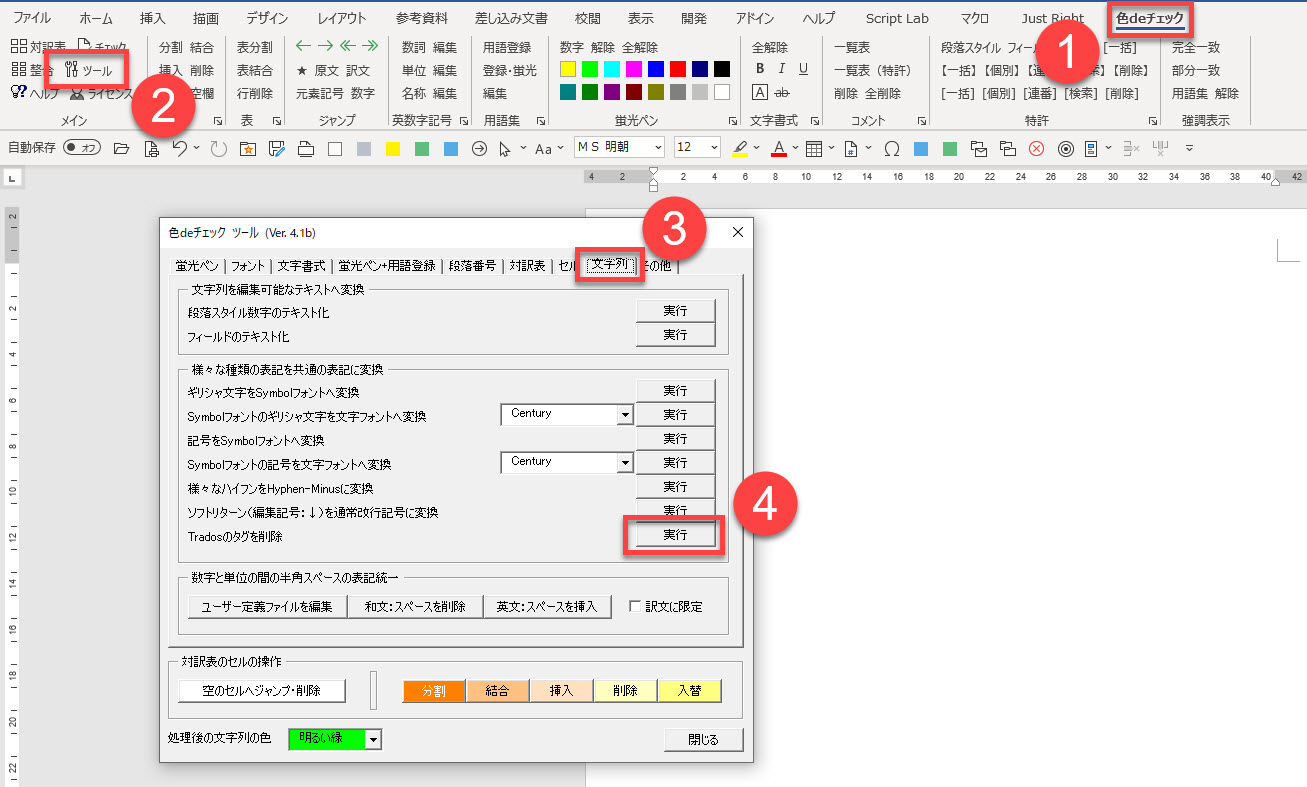Select the magenta swatch in 蛍光ペン palette
1307x787 pixels.
click(633, 69)
